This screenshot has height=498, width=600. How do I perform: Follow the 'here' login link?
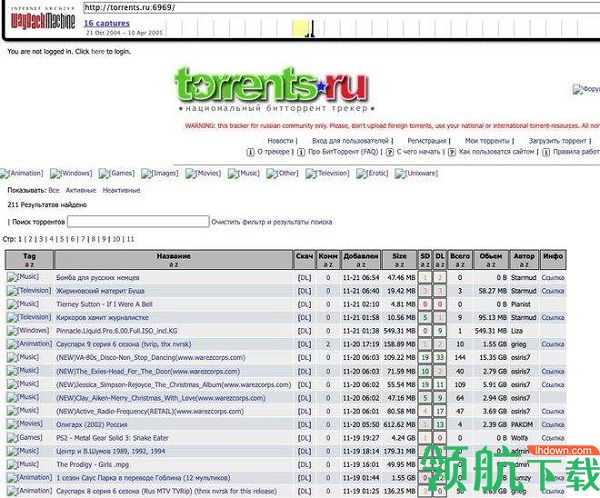[x=98, y=51]
